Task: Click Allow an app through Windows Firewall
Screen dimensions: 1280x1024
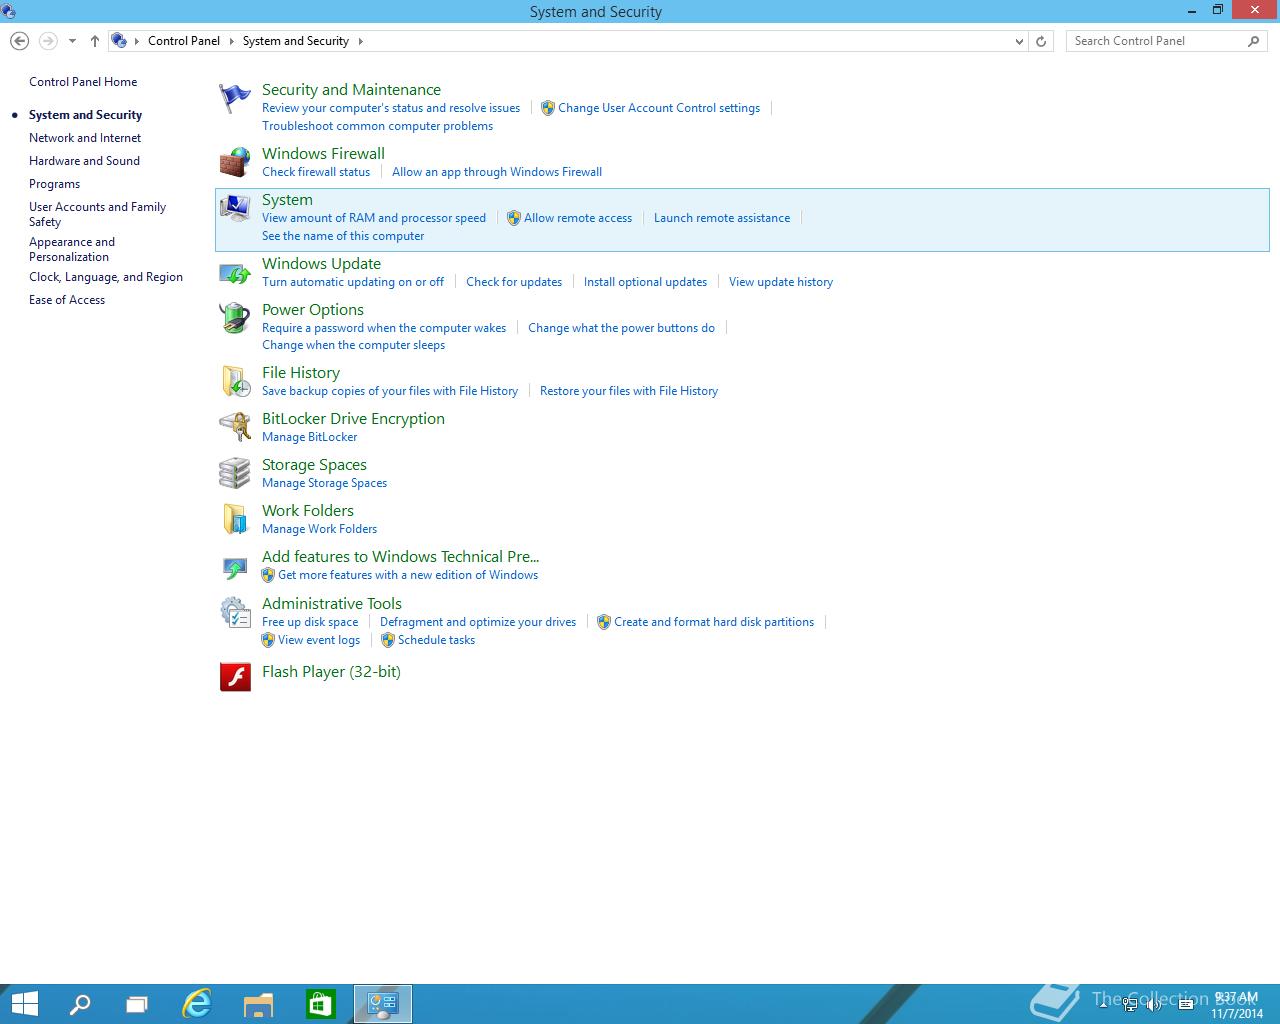Action: 497,172
